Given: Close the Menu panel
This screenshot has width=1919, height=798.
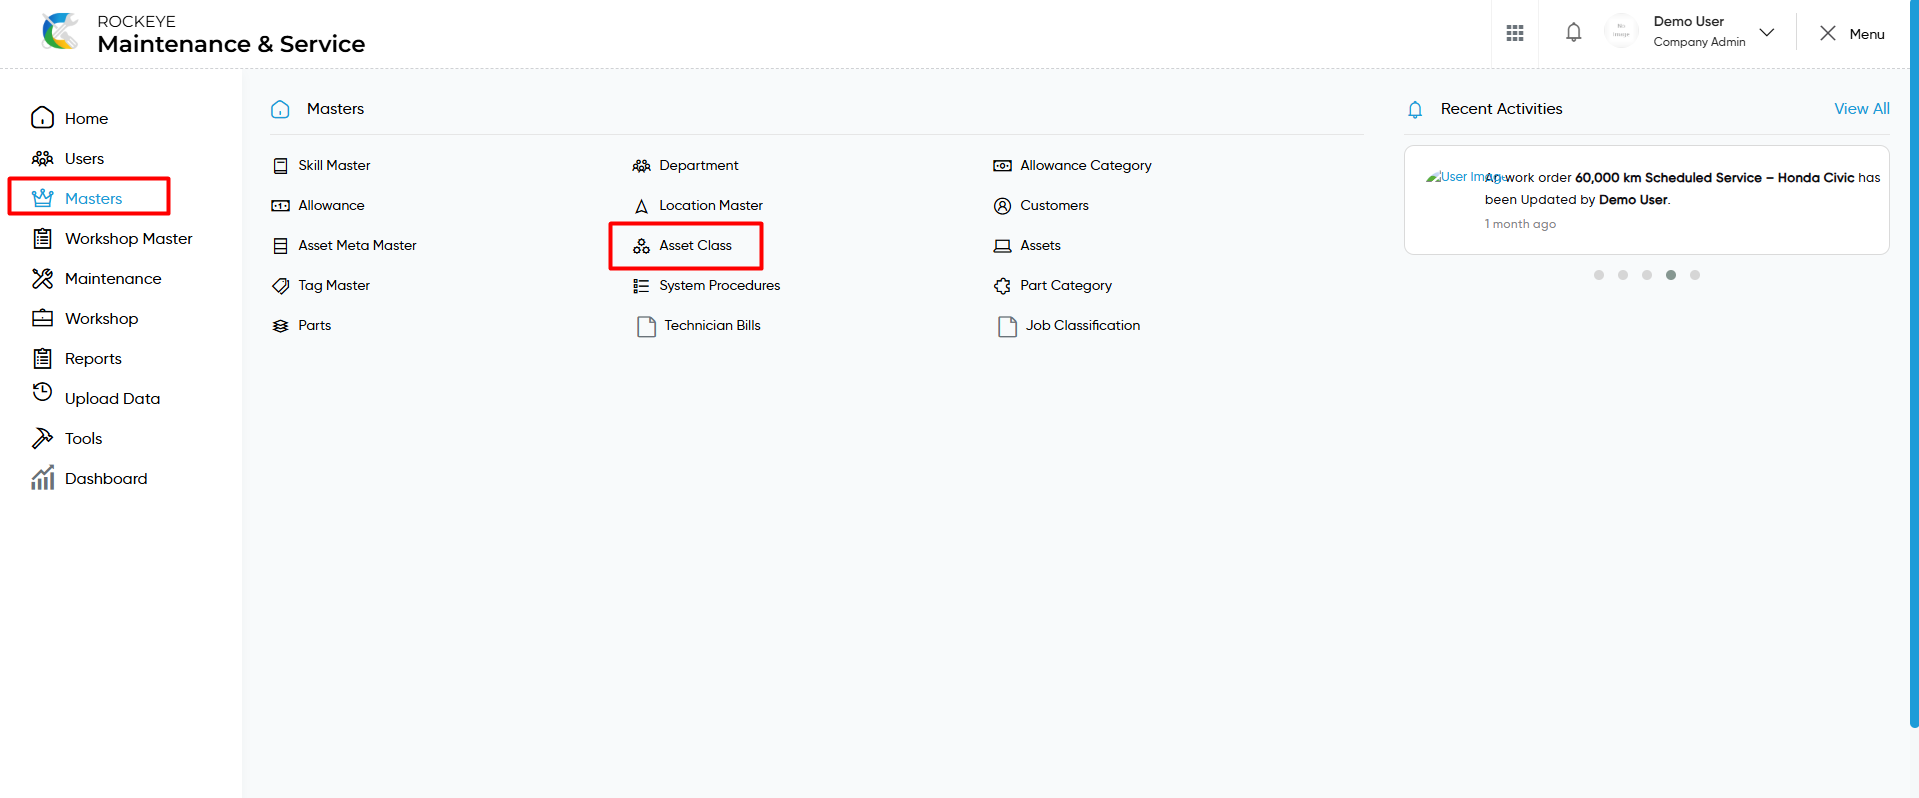Looking at the screenshot, I should (1852, 33).
